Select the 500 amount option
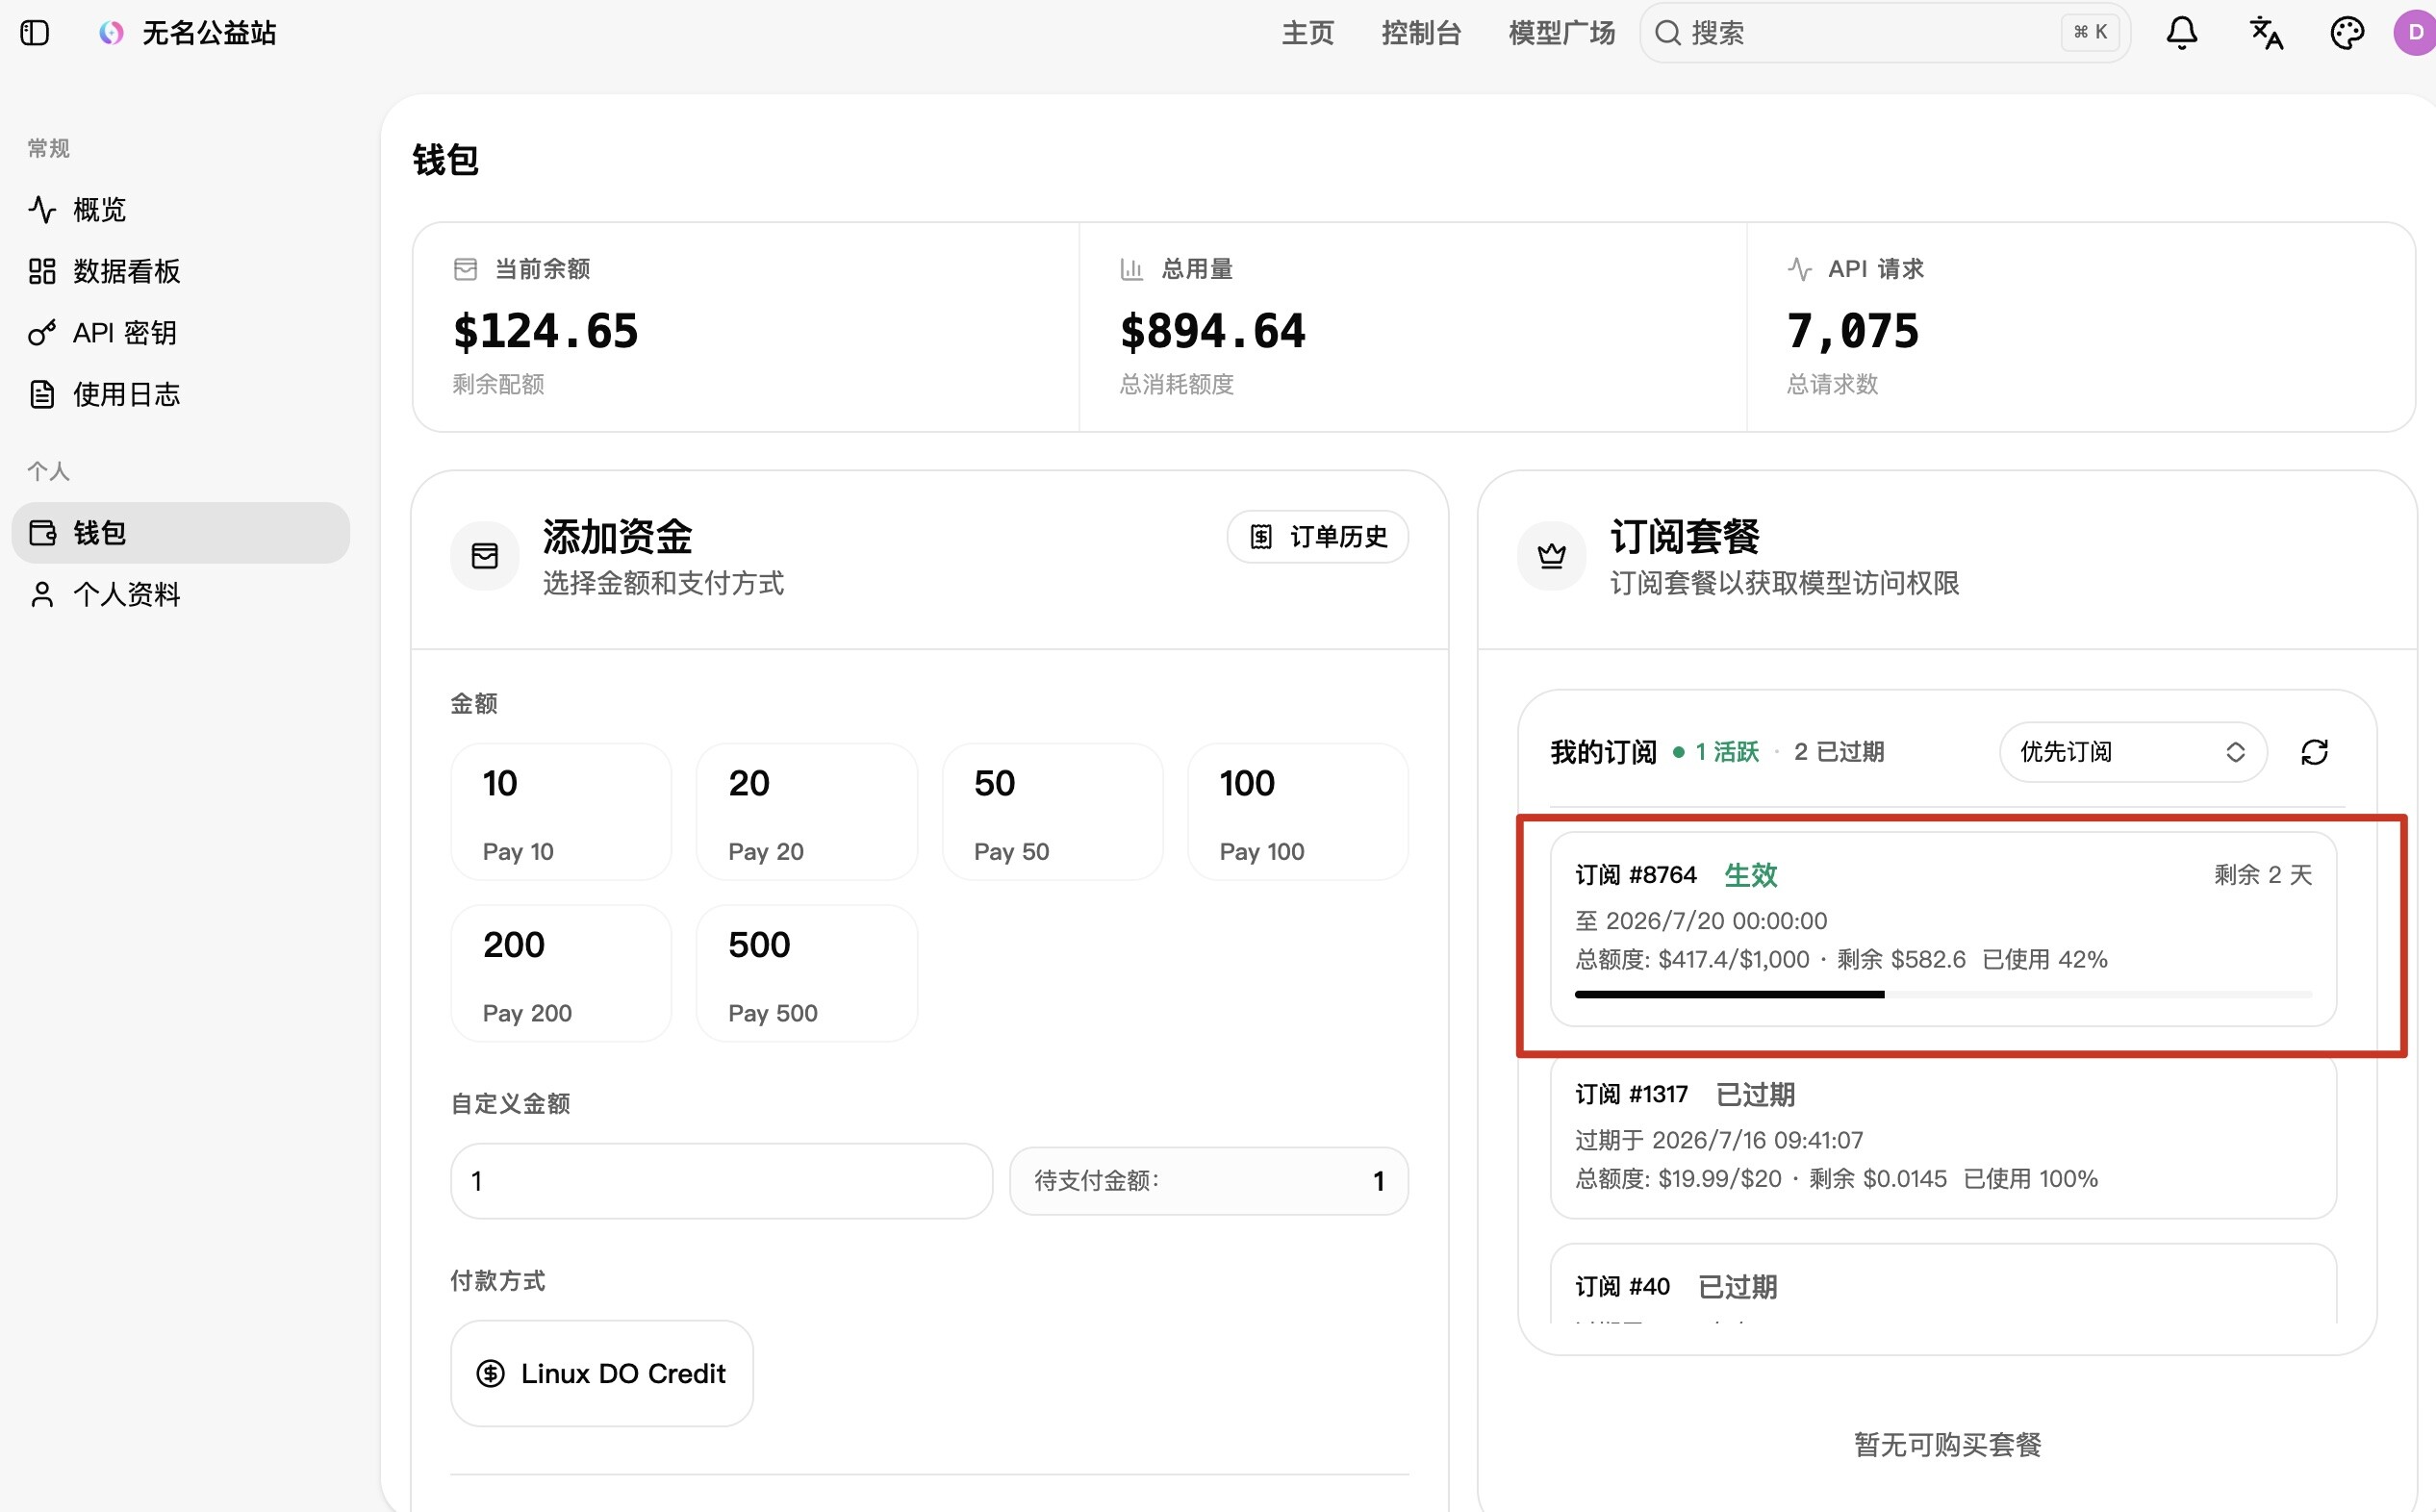The height and width of the screenshot is (1512, 2436). (x=807, y=974)
